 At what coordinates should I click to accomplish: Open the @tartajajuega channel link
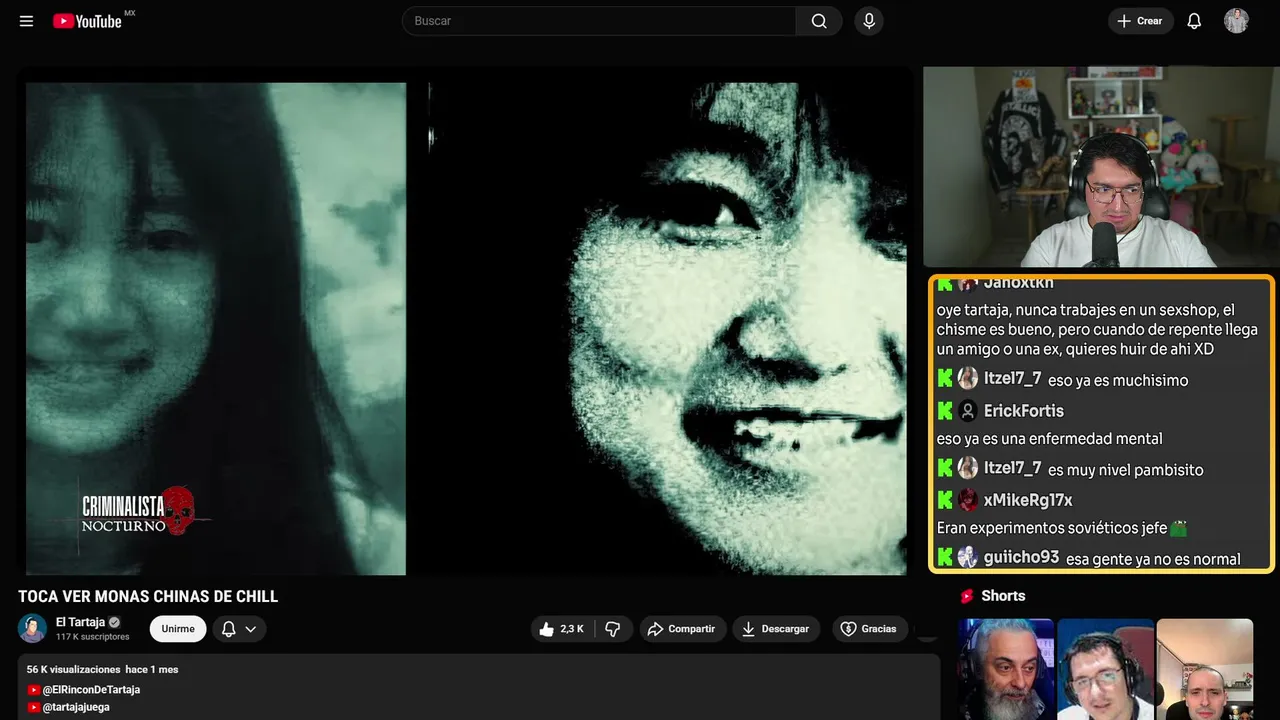coord(76,707)
